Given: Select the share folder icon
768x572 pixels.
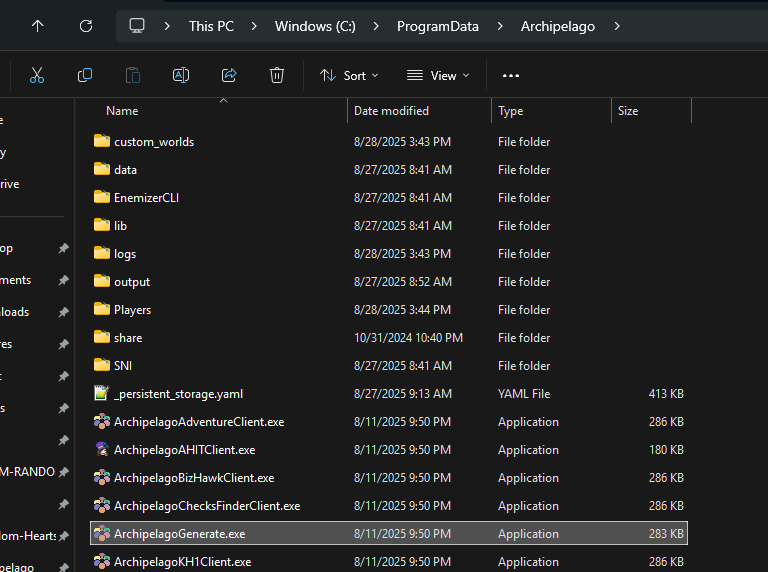Looking at the screenshot, I should point(102,337).
